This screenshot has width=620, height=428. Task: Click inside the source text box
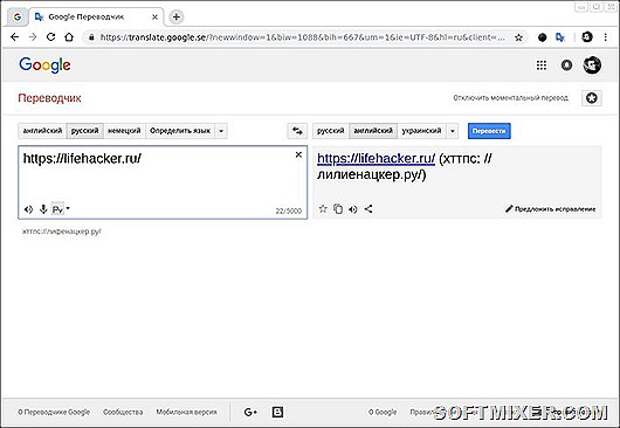[x=163, y=182]
